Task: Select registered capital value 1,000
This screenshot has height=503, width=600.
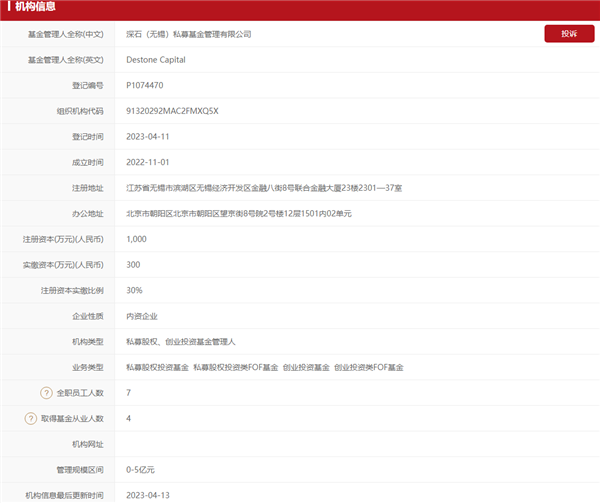Action: coord(136,239)
